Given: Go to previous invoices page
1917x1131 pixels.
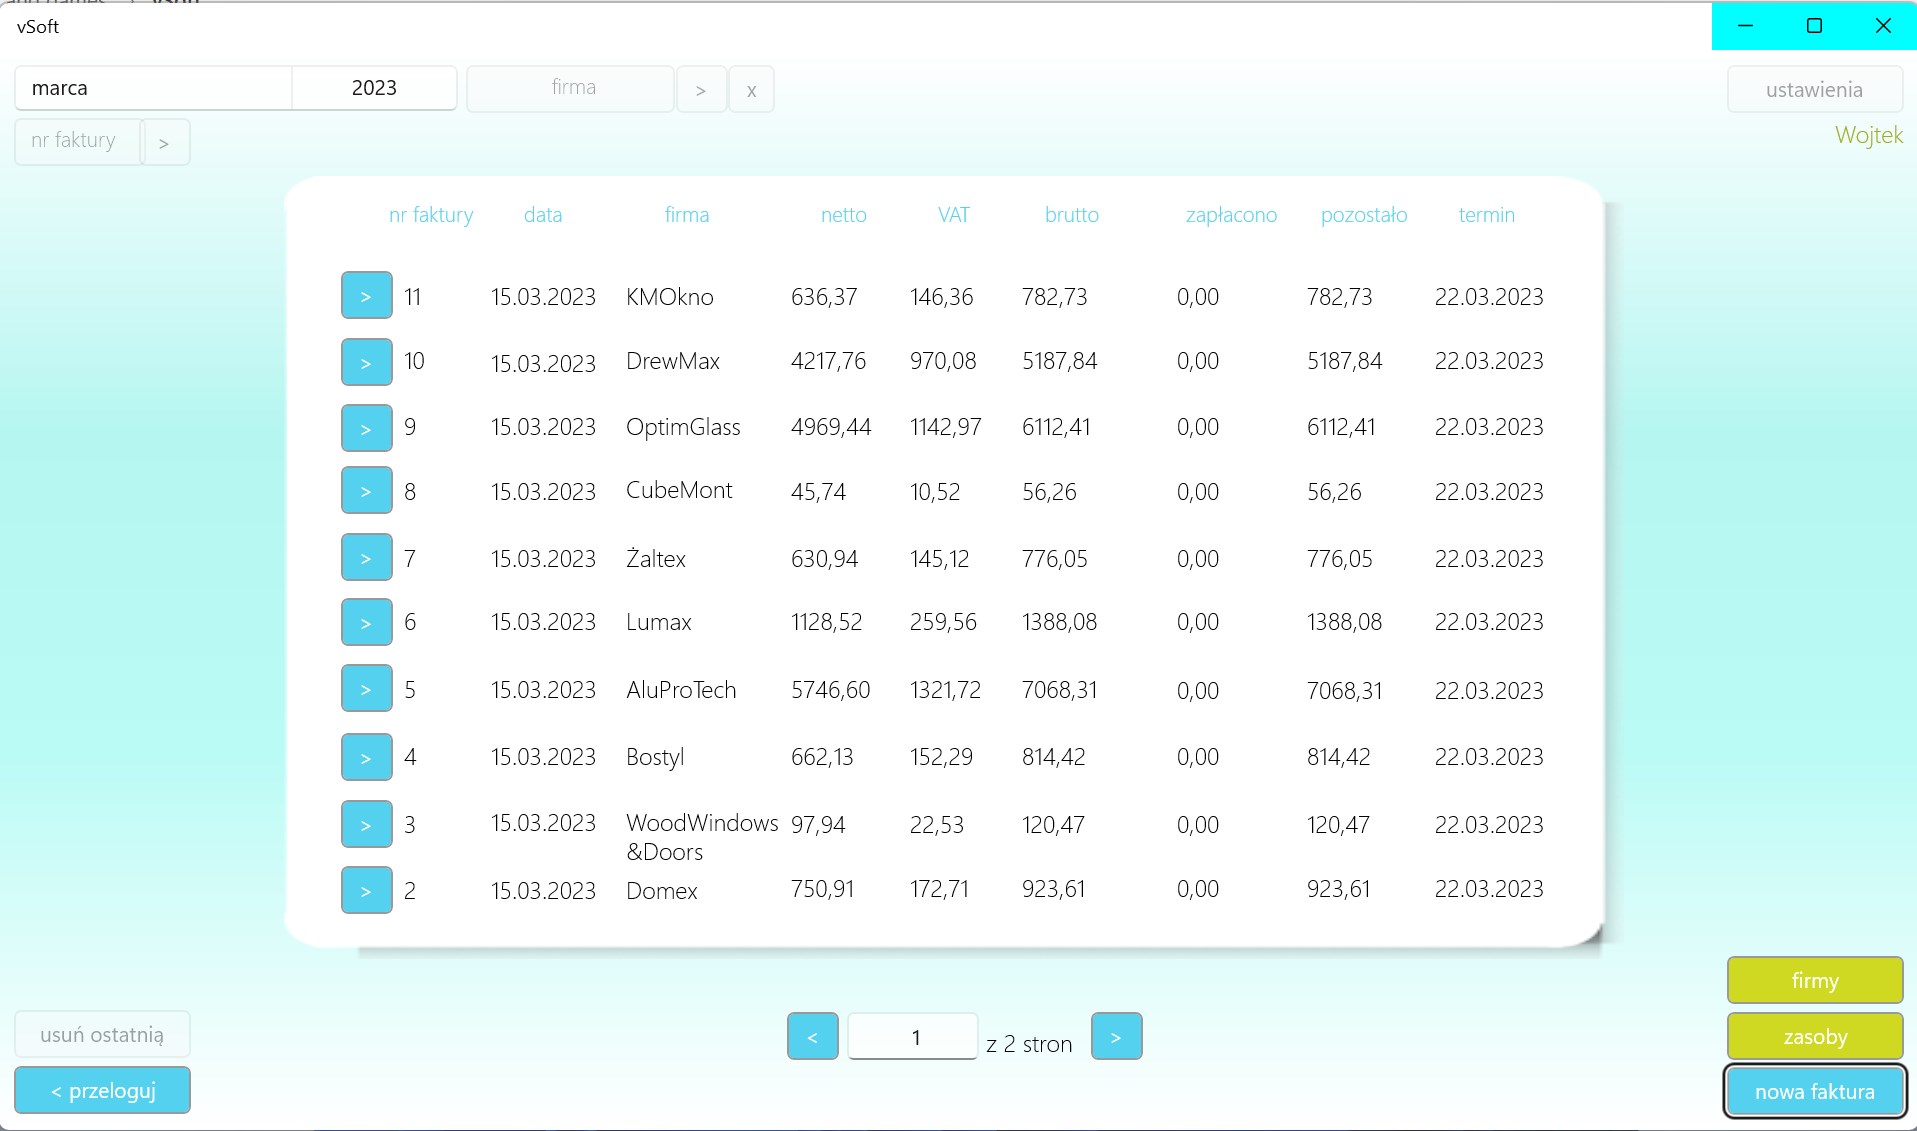Looking at the screenshot, I should (x=812, y=1036).
